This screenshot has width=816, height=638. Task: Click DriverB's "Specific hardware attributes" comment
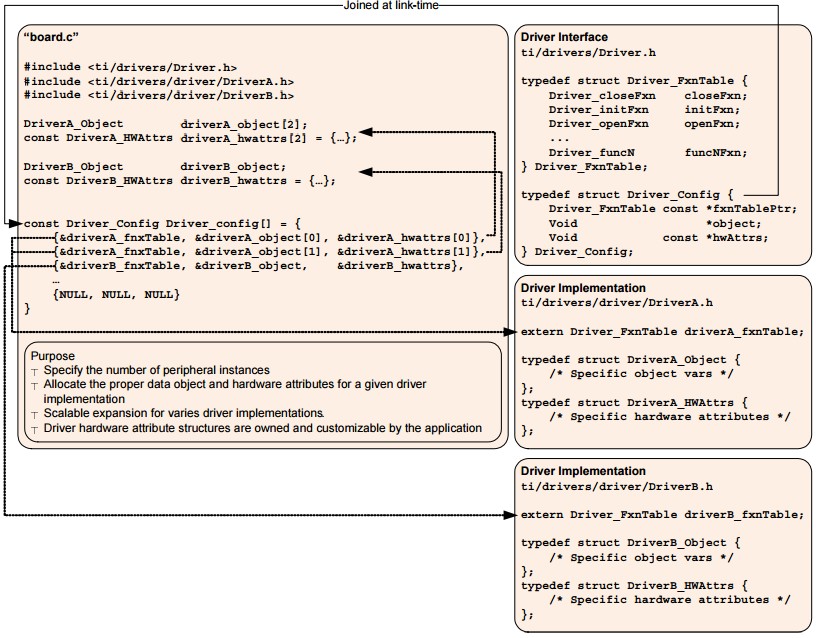click(669, 600)
